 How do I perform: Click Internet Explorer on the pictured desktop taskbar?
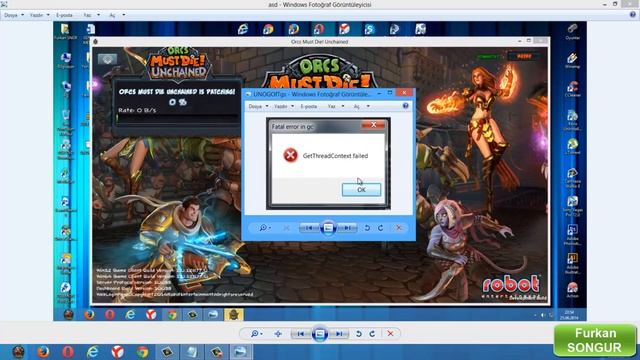(x=130, y=315)
